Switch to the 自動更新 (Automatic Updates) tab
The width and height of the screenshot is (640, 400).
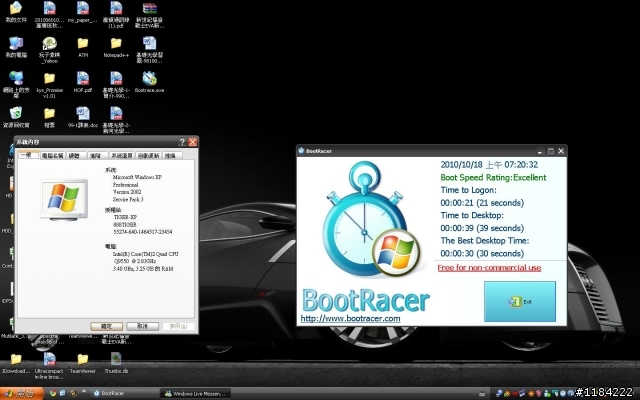[148, 156]
